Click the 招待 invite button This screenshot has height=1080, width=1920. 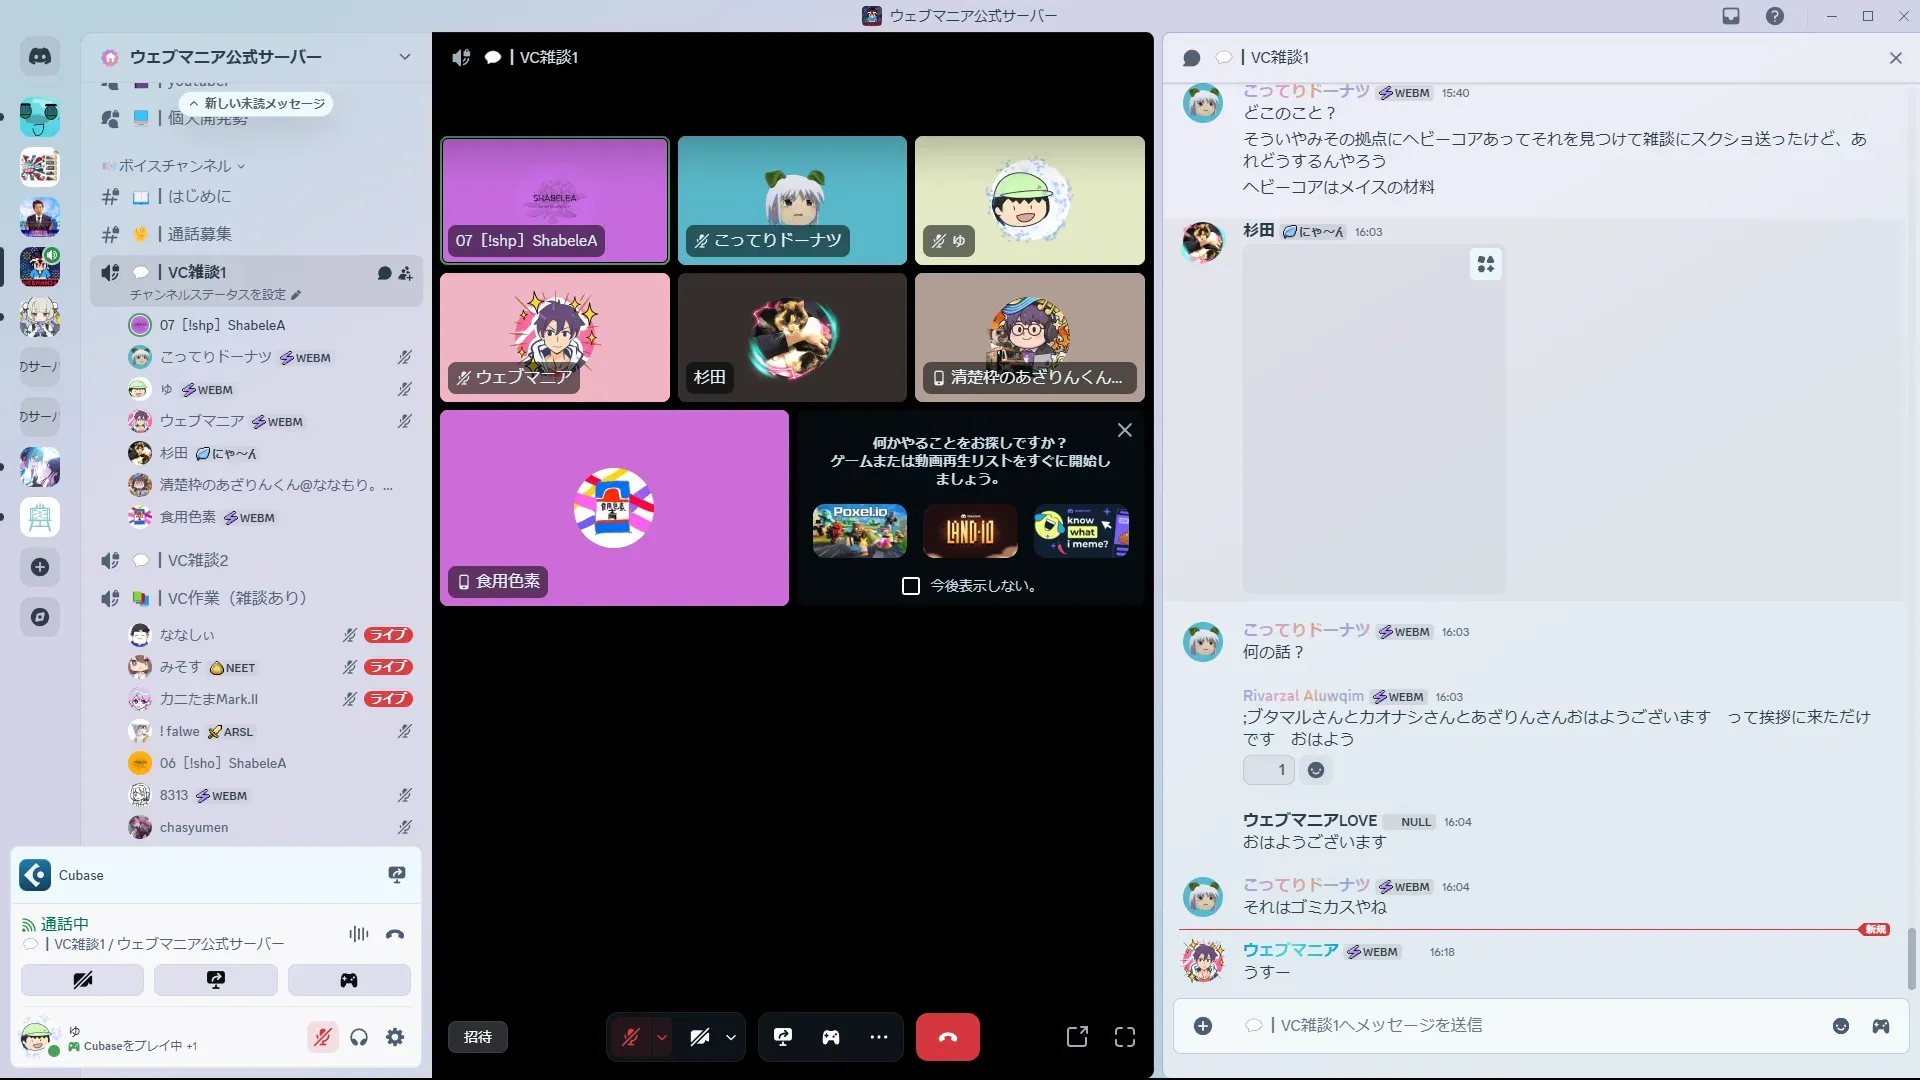478,1037
